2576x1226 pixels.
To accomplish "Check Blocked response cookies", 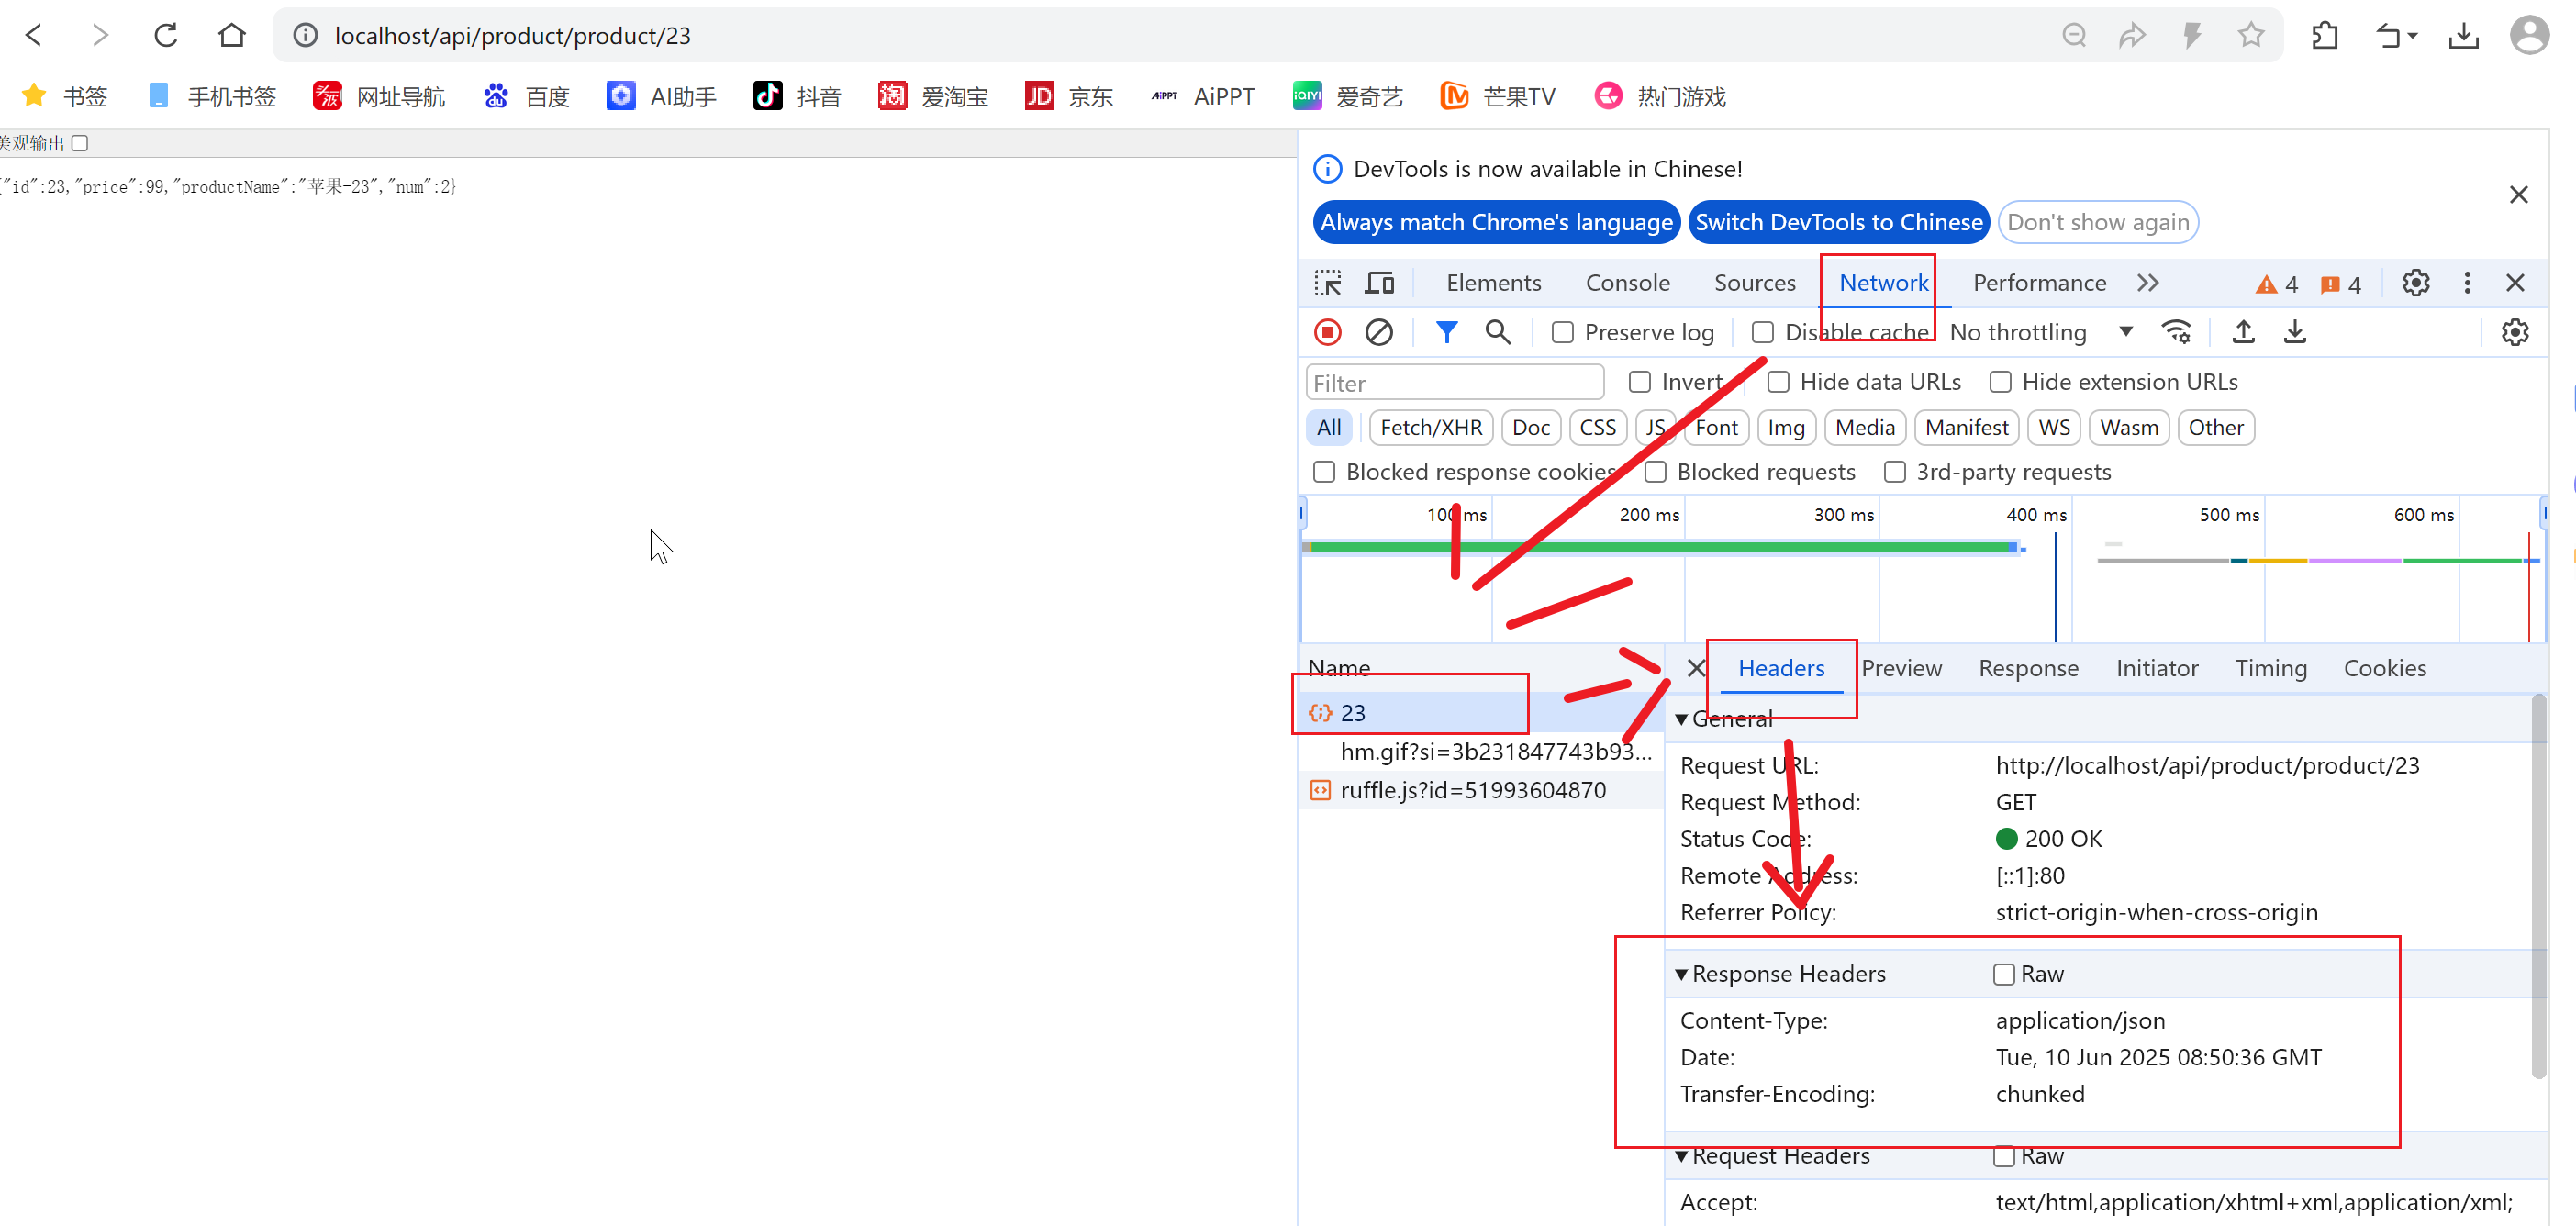I will coord(1324,472).
